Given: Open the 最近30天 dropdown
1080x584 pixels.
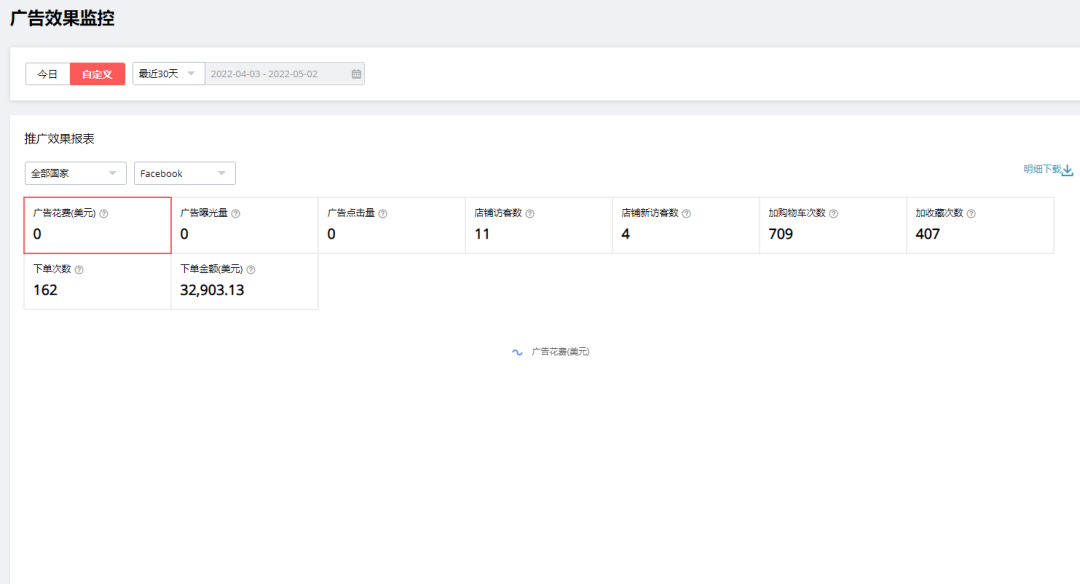Looking at the screenshot, I should point(168,74).
